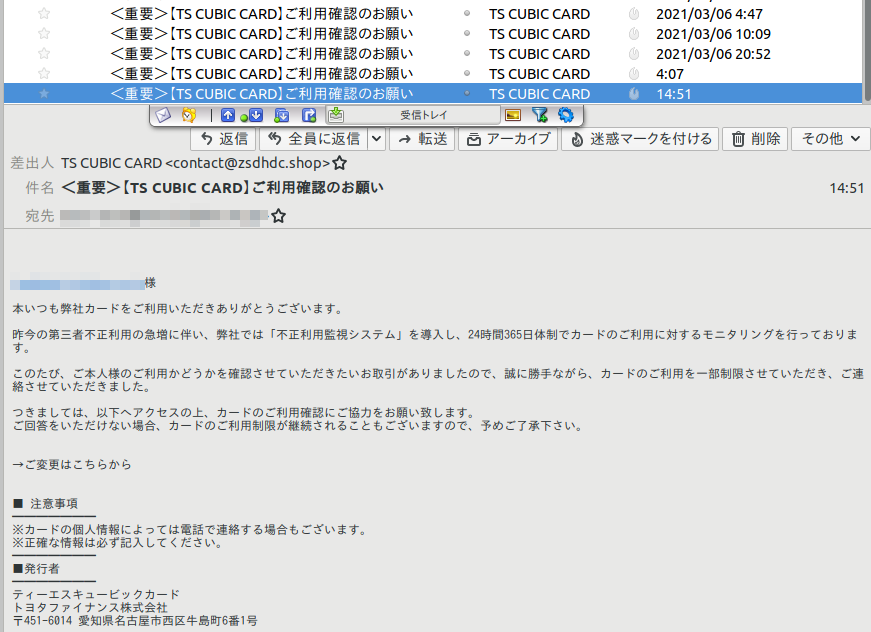Image resolution: width=871 pixels, height=632 pixels.
Task: Click the redirect curved arrow icon
Action: (x=309, y=115)
